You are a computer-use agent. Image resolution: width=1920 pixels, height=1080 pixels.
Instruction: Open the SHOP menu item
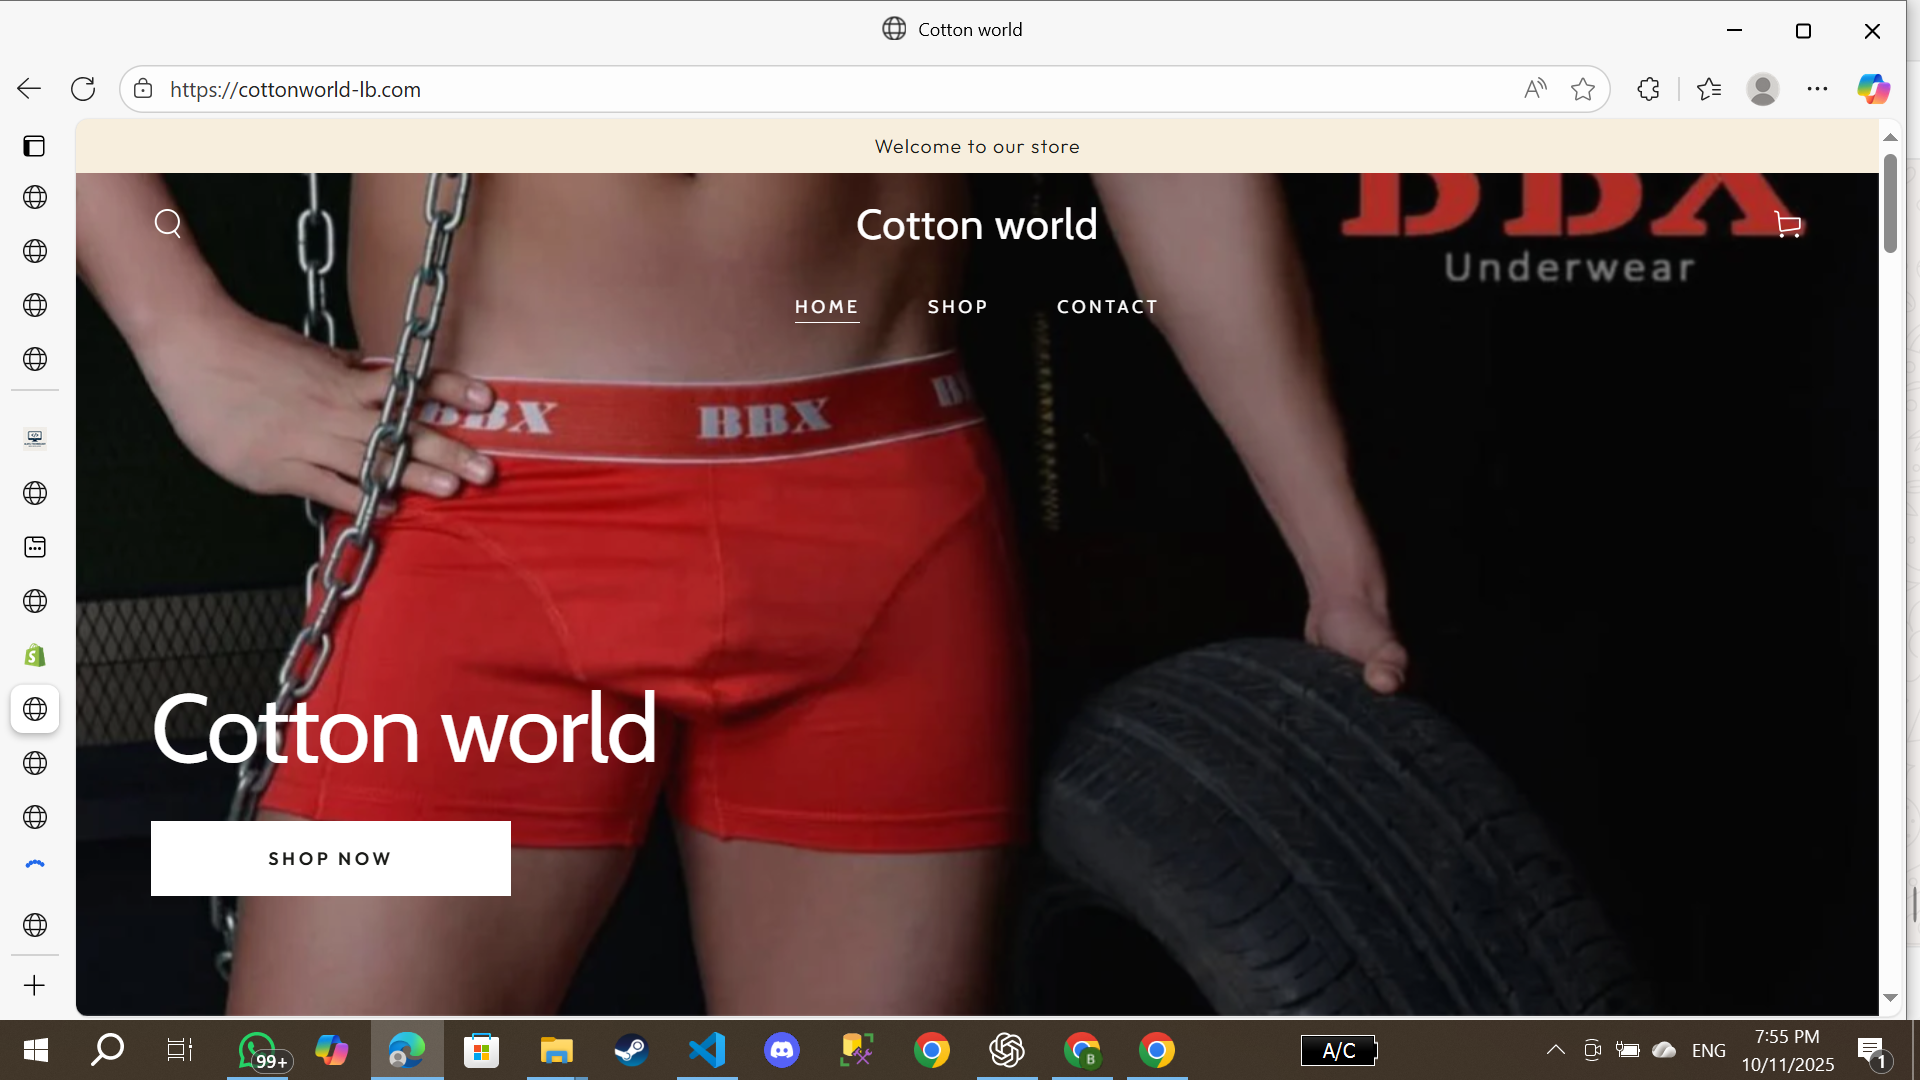click(957, 307)
